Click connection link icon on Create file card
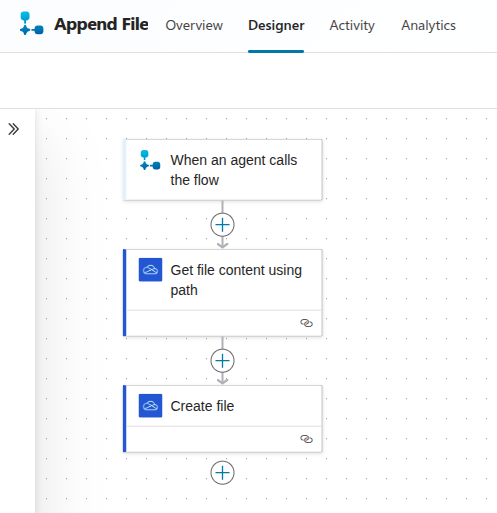Screen dimensions: 497x513 (306, 439)
